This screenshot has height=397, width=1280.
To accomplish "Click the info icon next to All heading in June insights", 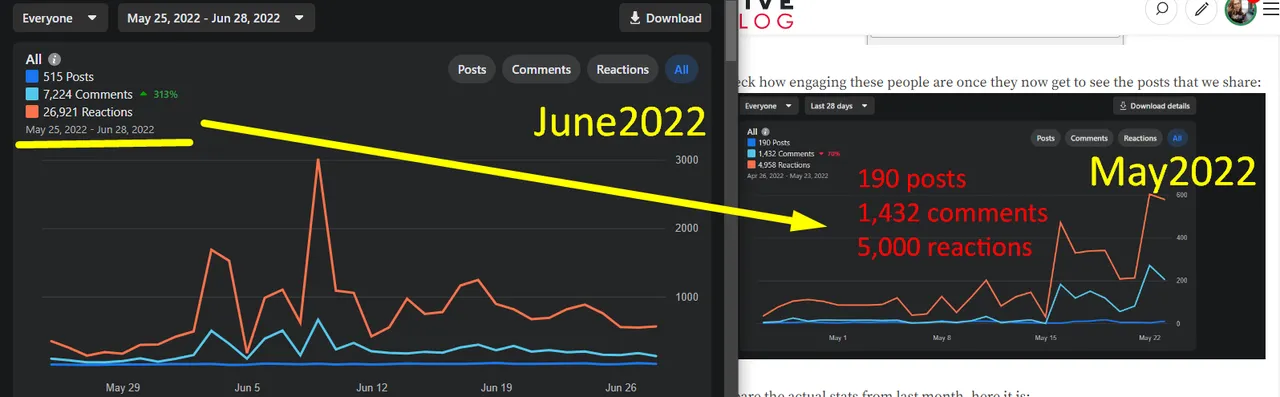I will point(55,60).
